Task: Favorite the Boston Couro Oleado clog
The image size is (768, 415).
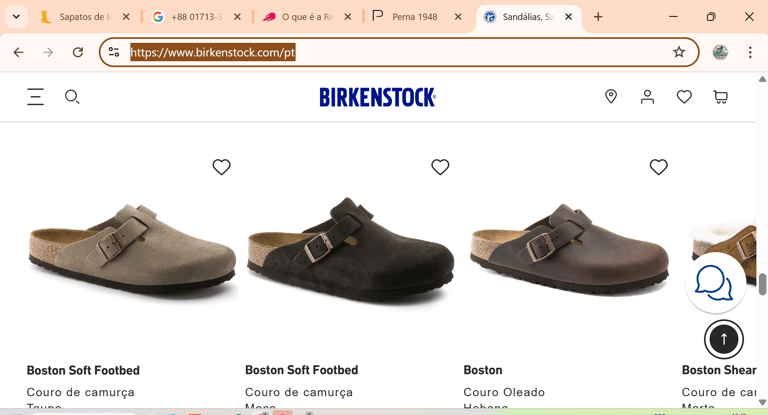Action: tap(658, 167)
